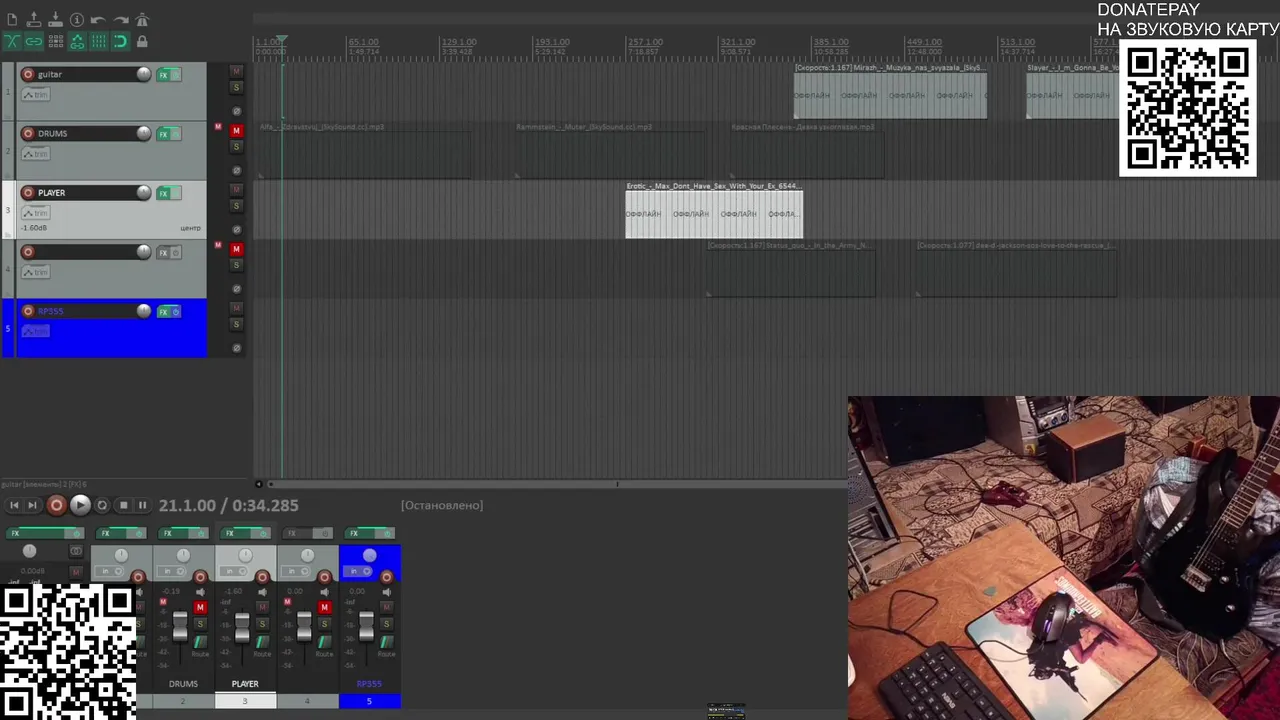Open trim envelope menu on PLAYER track
The width and height of the screenshot is (1280, 720).
pos(36,212)
